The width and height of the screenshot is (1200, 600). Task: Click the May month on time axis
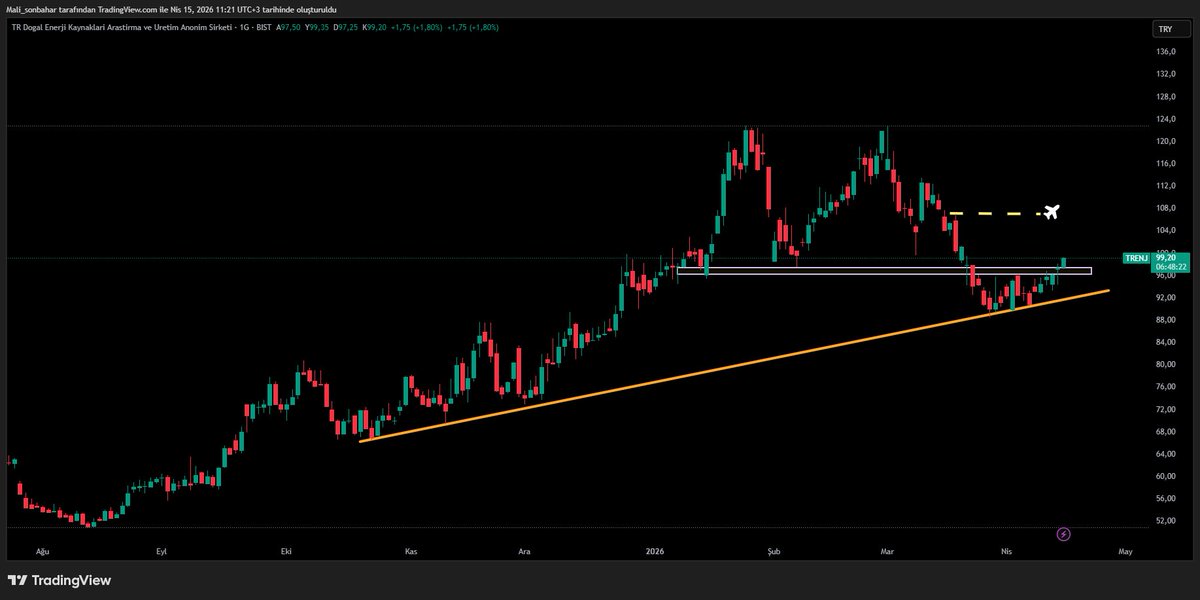click(1126, 550)
